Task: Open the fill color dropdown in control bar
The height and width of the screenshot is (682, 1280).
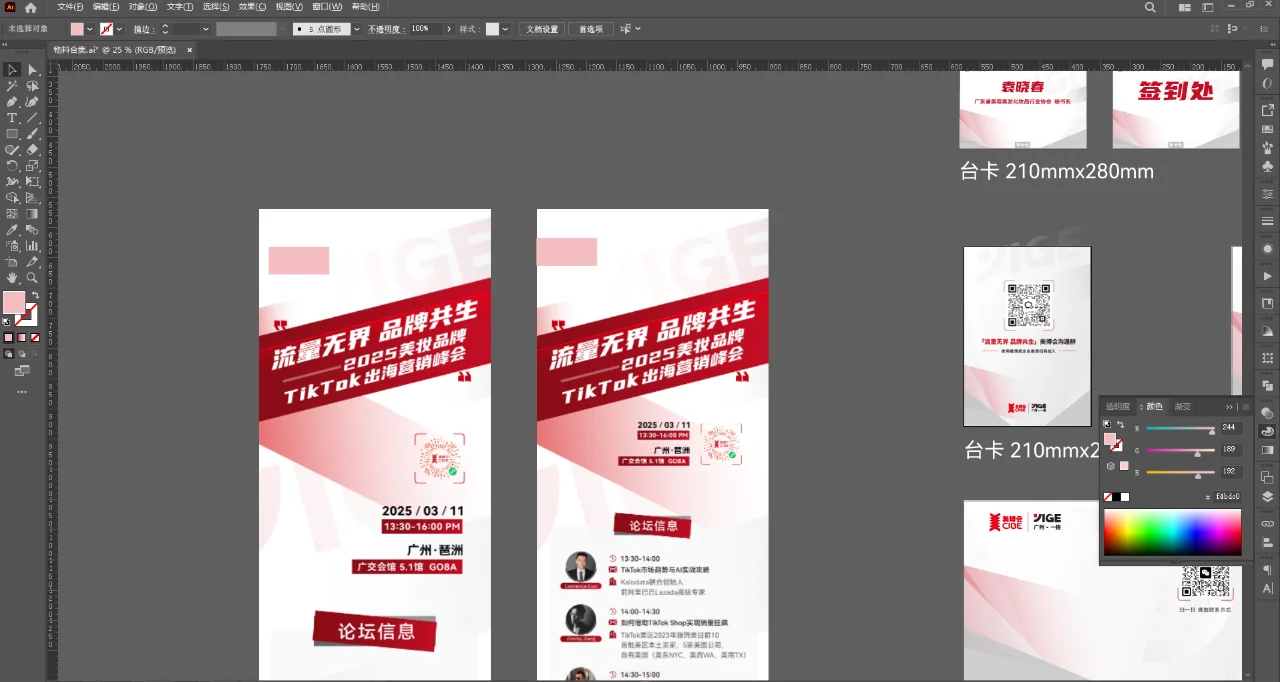Action: (x=90, y=29)
